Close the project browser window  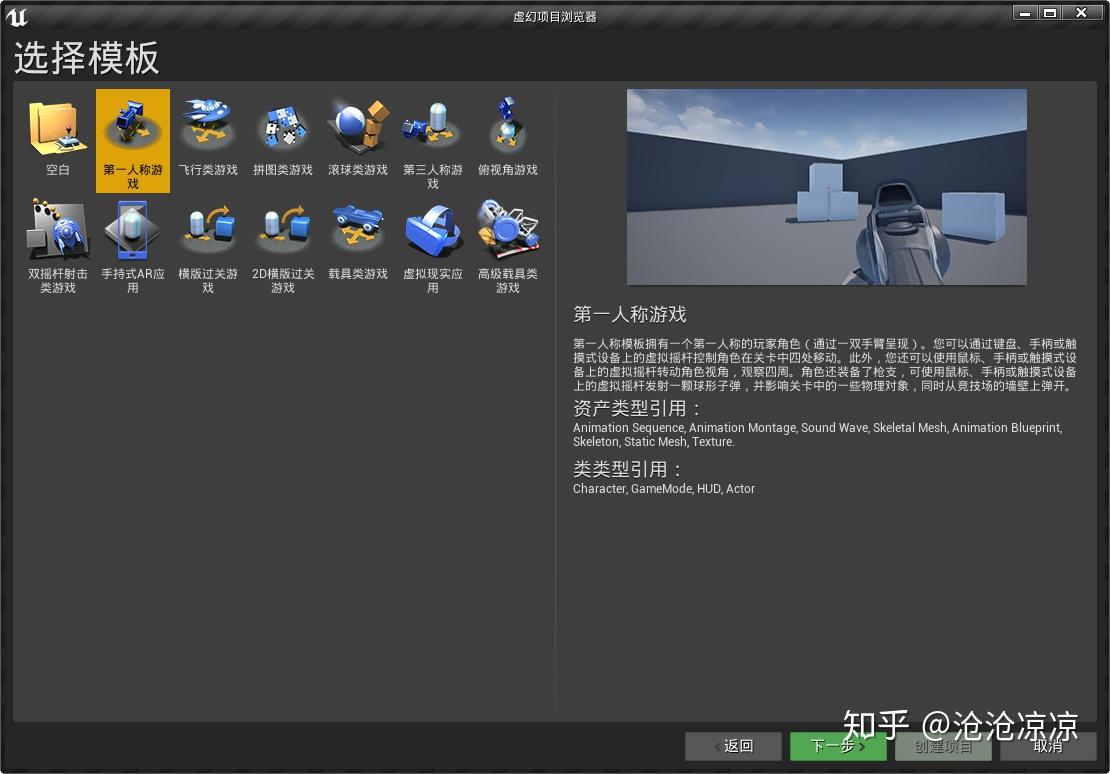click(1081, 13)
